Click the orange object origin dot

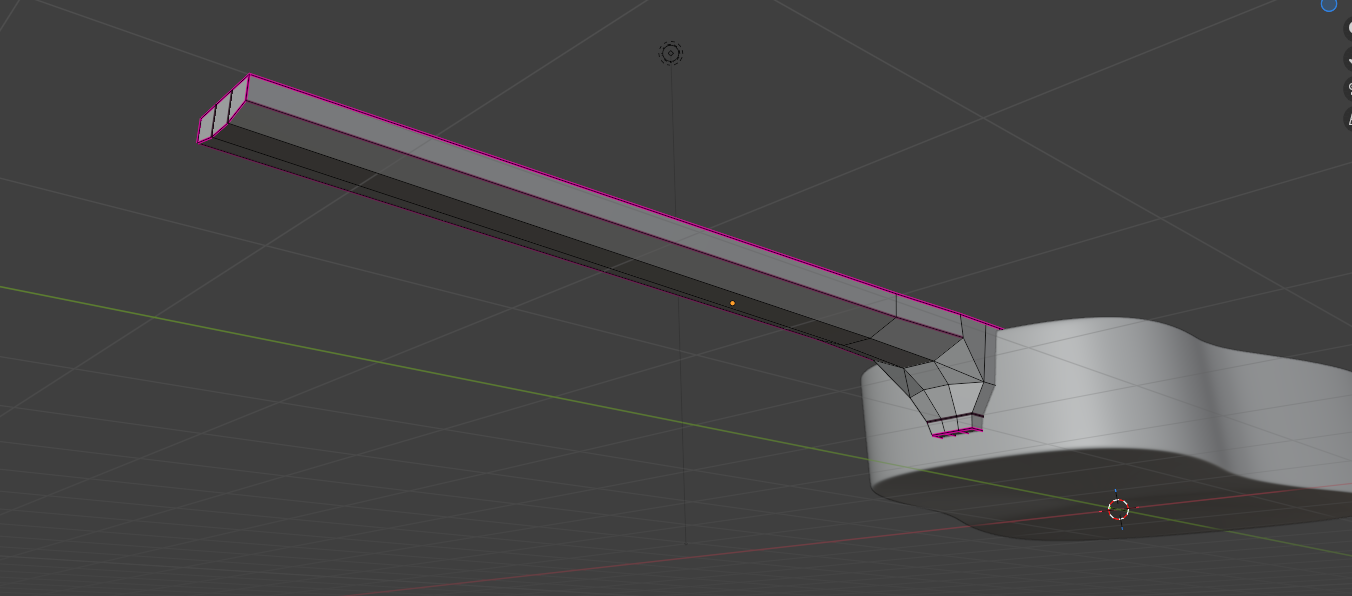(732, 303)
